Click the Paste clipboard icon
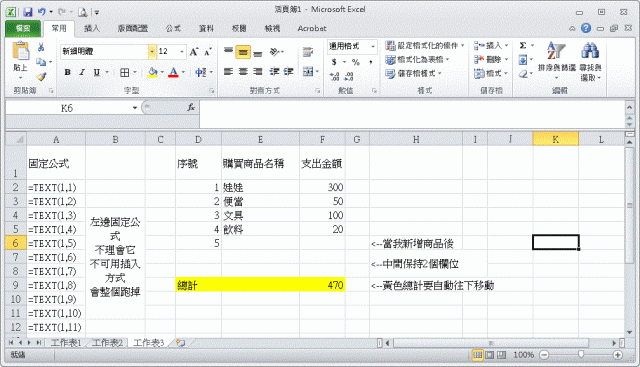The height and width of the screenshot is (367, 640). pyautogui.click(x=20, y=51)
